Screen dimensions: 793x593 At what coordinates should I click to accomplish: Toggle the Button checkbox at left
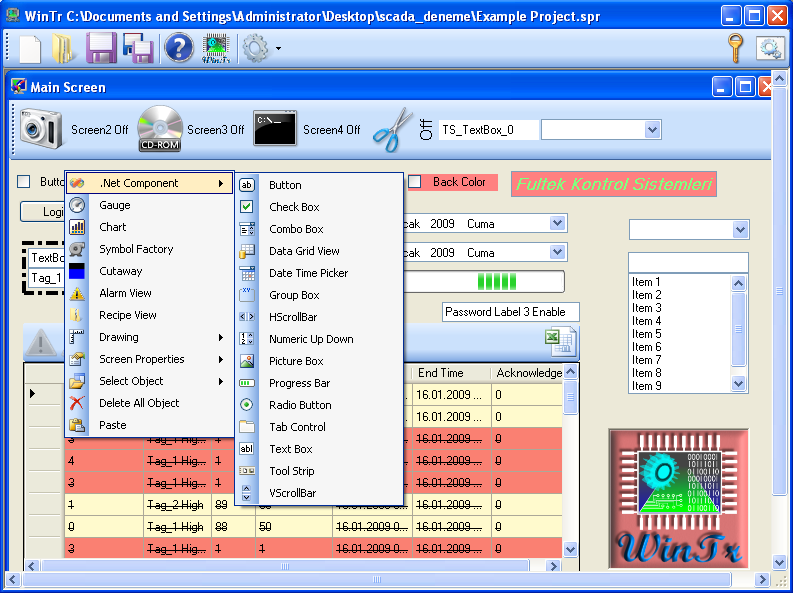(x=24, y=182)
